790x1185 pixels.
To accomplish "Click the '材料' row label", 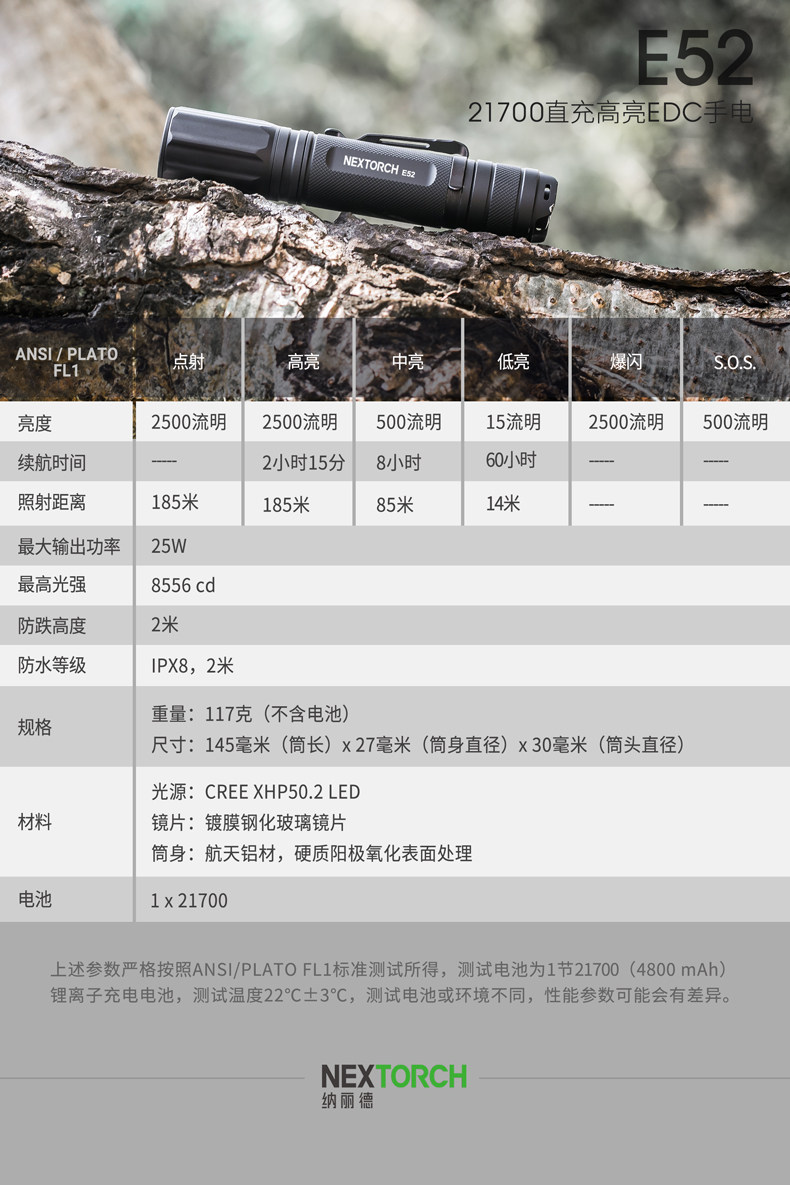I will point(35,821).
